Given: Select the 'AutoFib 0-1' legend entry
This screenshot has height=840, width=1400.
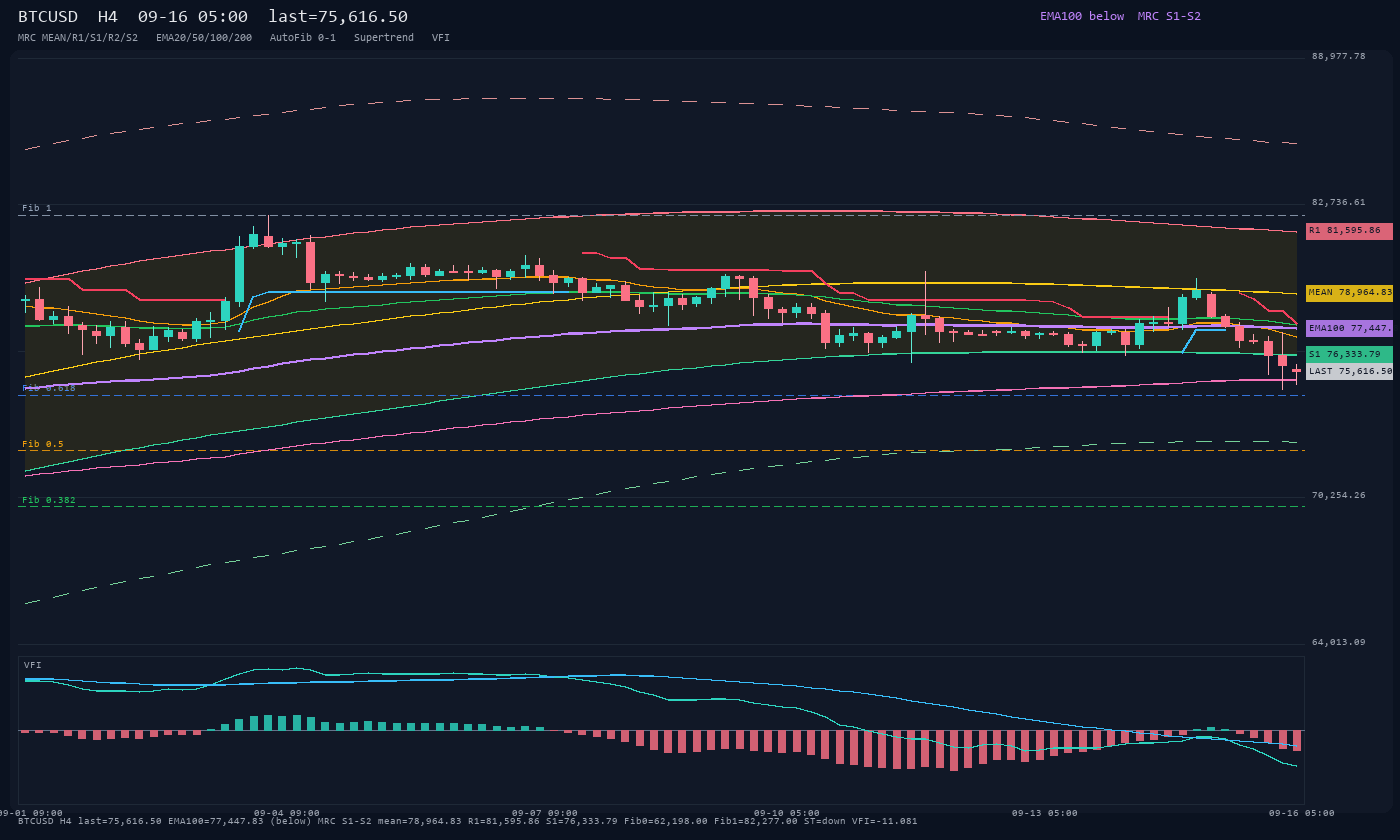Looking at the screenshot, I should [x=303, y=38].
